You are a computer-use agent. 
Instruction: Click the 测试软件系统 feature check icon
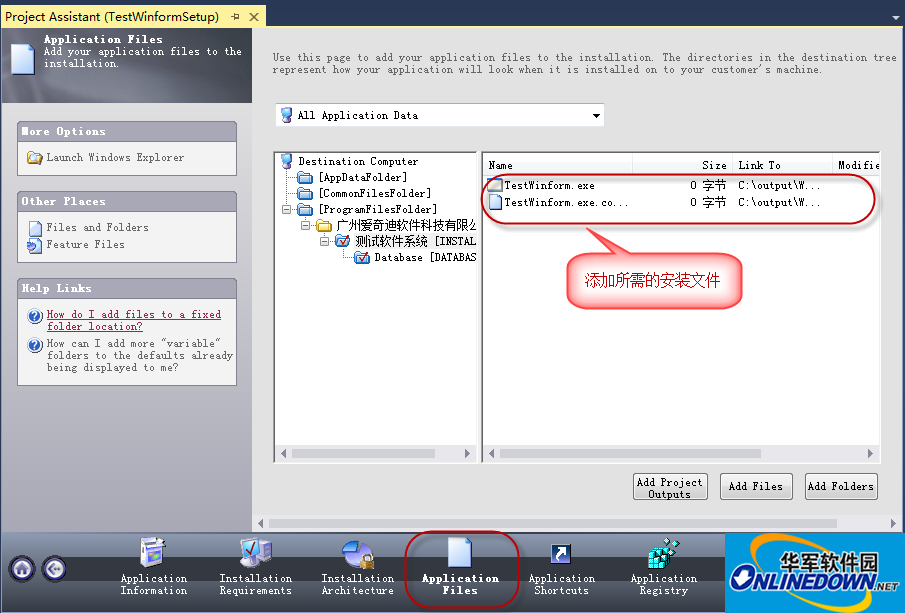pyautogui.click(x=342, y=241)
